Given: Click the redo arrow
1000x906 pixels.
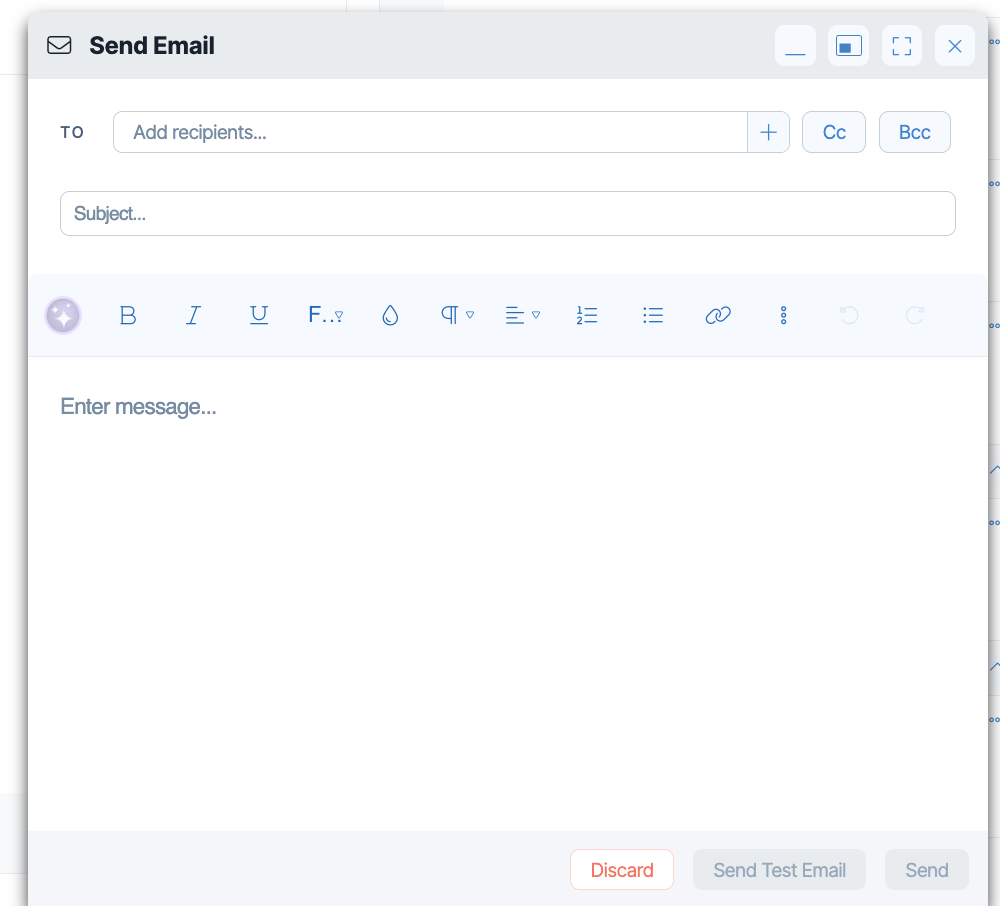Looking at the screenshot, I should [x=915, y=315].
